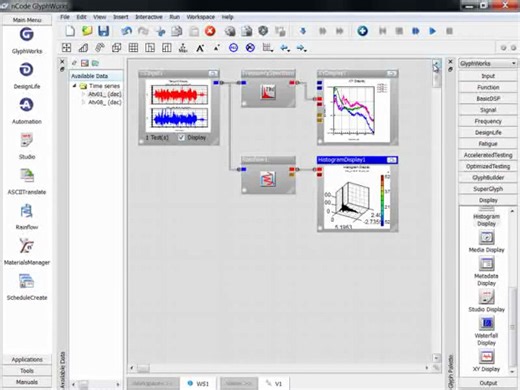Open the Frequency palette category
The image size is (520, 390).
pos(488,121)
